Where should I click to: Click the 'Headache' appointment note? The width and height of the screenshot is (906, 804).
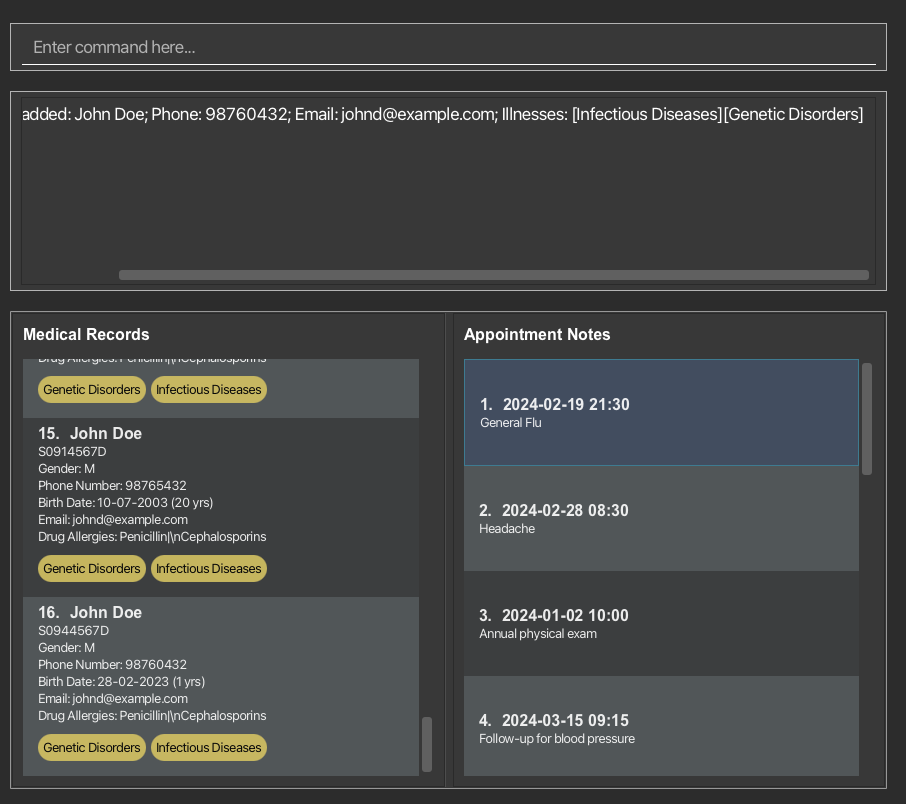(x=507, y=528)
